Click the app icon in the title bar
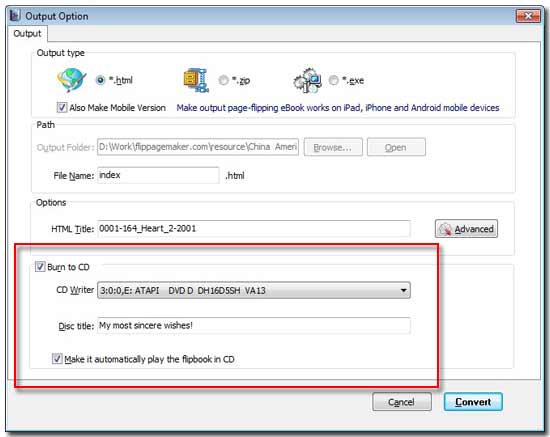This screenshot has width=550, height=437. click(14, 15)
